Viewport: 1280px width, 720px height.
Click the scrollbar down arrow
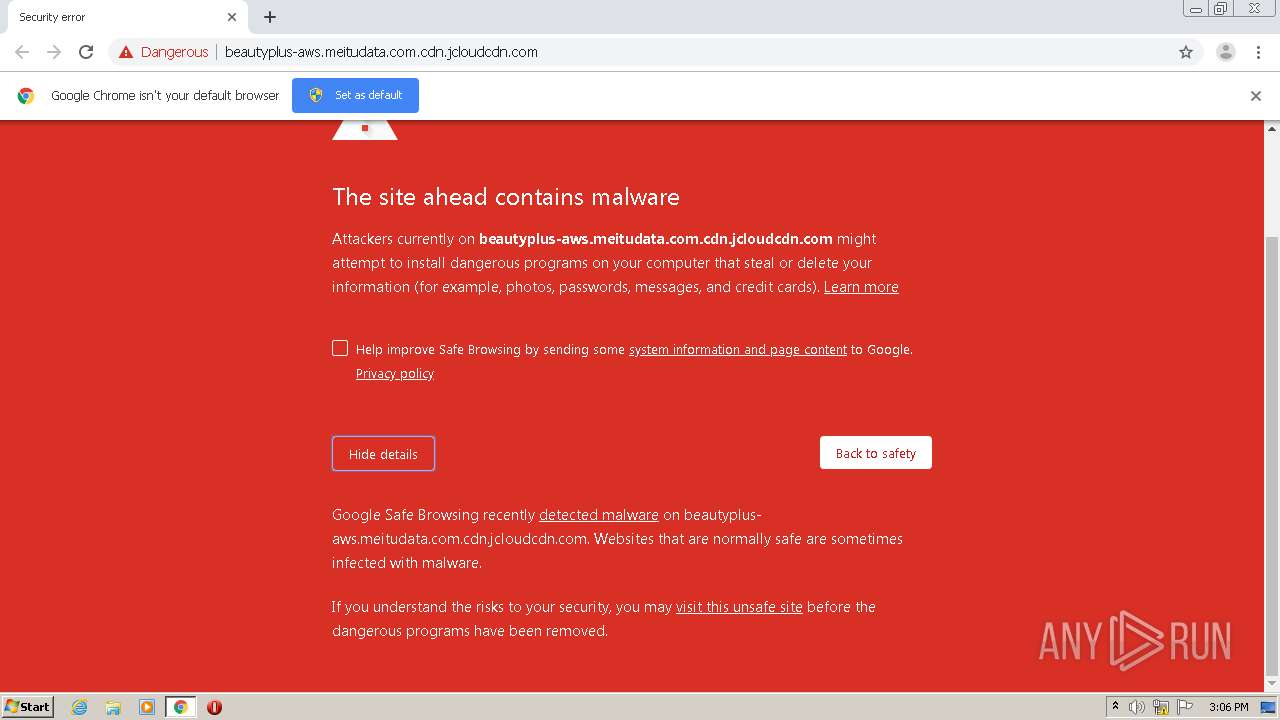click(x=1272, y=684)
